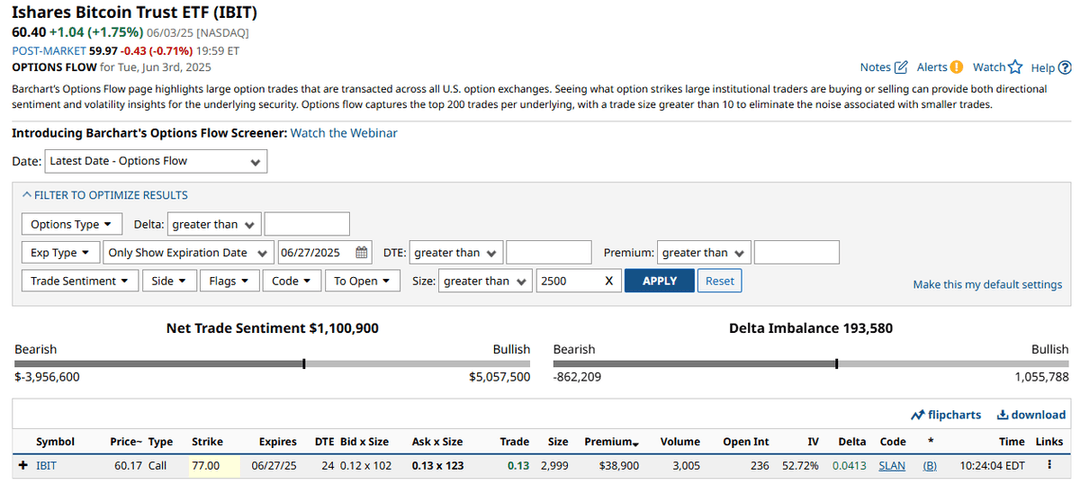1080x483 pixels.
Task: Open the DTE comparison dropdown
Action: 456,252
